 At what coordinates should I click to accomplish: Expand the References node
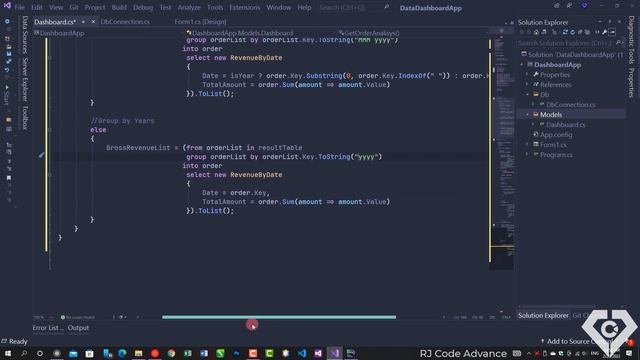coord(527,84)
